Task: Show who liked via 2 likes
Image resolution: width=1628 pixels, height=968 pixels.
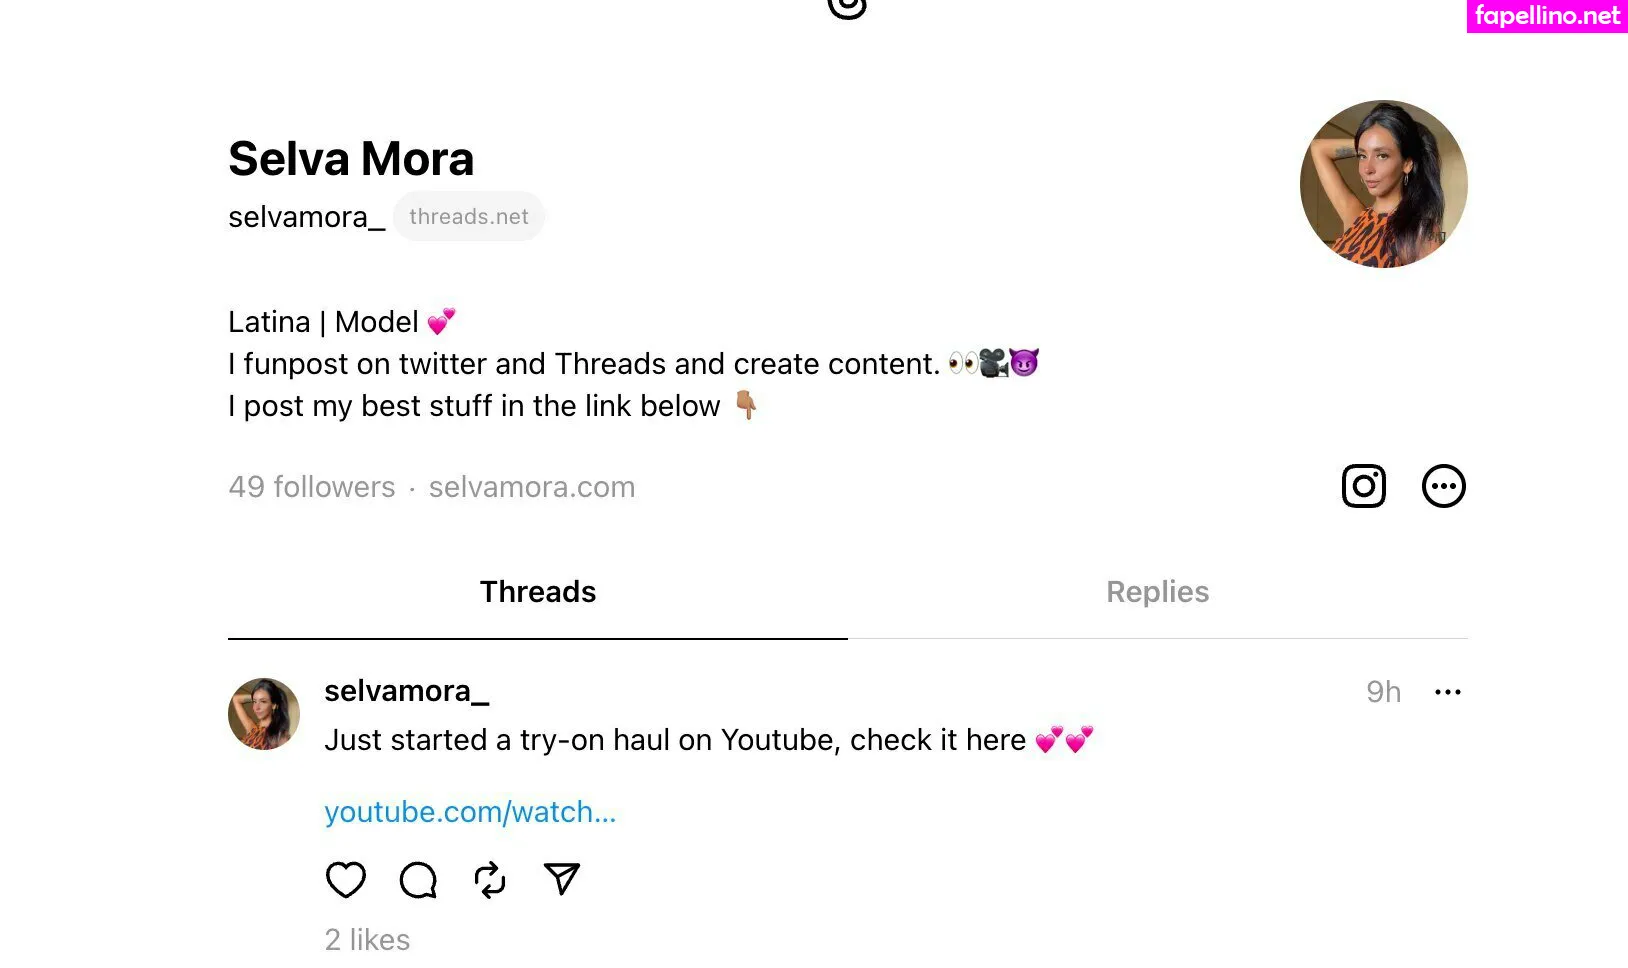Action: coord(367,940)
